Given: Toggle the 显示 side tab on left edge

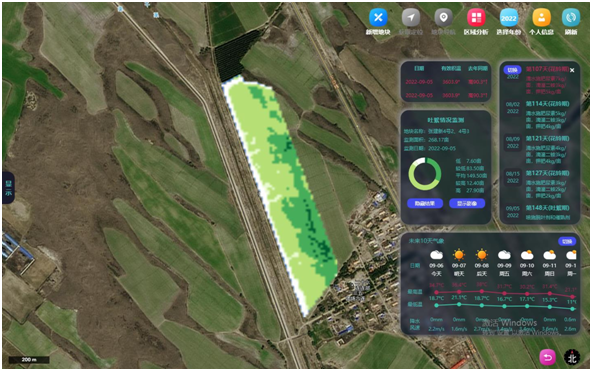Looking at the screenshot, I should [8, 188].
